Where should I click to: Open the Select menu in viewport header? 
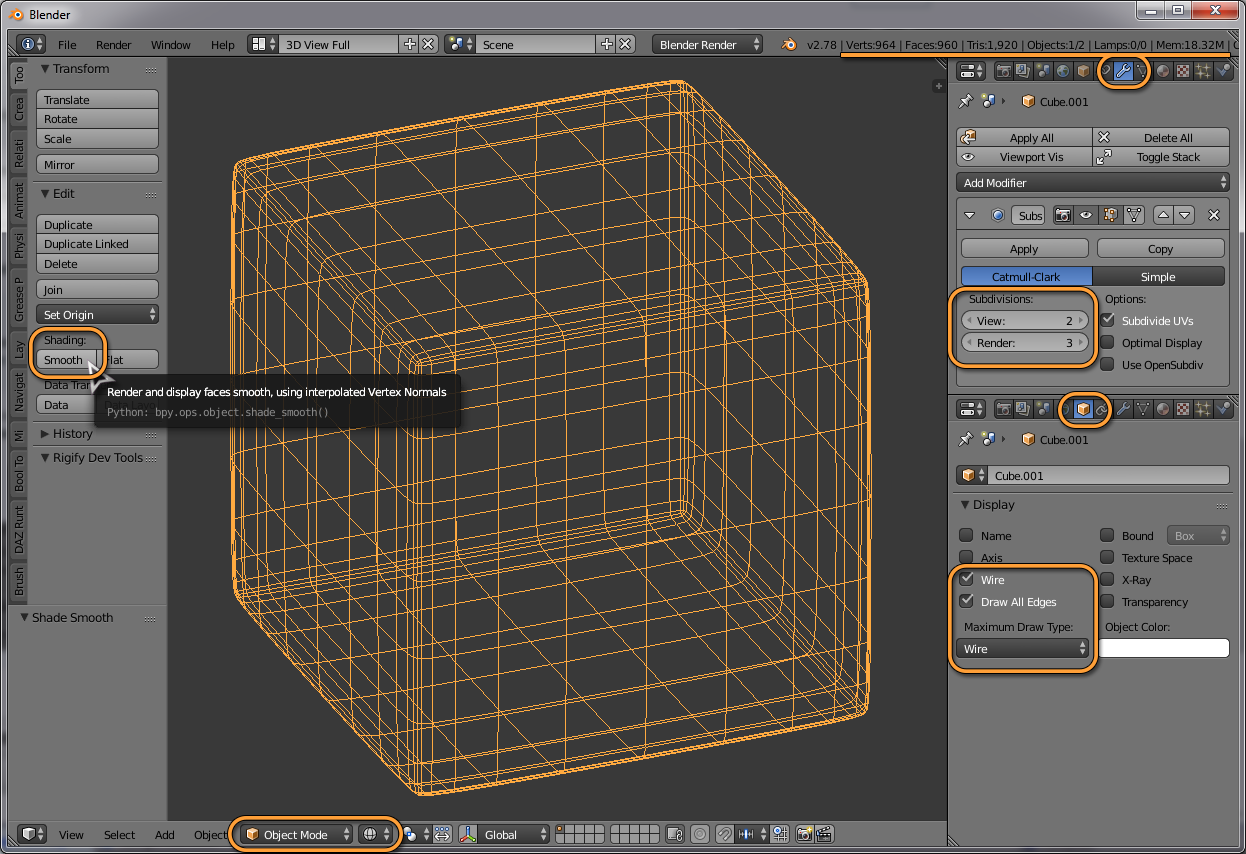tap(119, 835)
